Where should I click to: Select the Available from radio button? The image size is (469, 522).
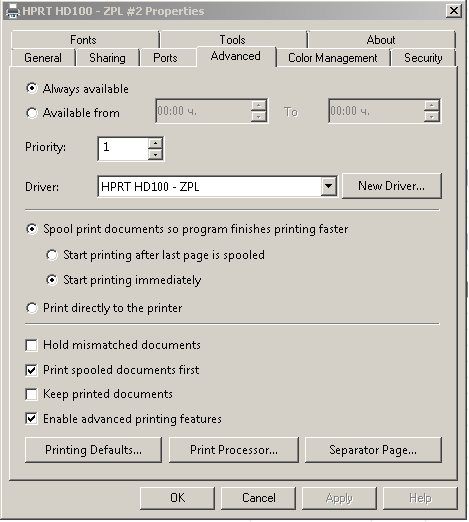32,113
